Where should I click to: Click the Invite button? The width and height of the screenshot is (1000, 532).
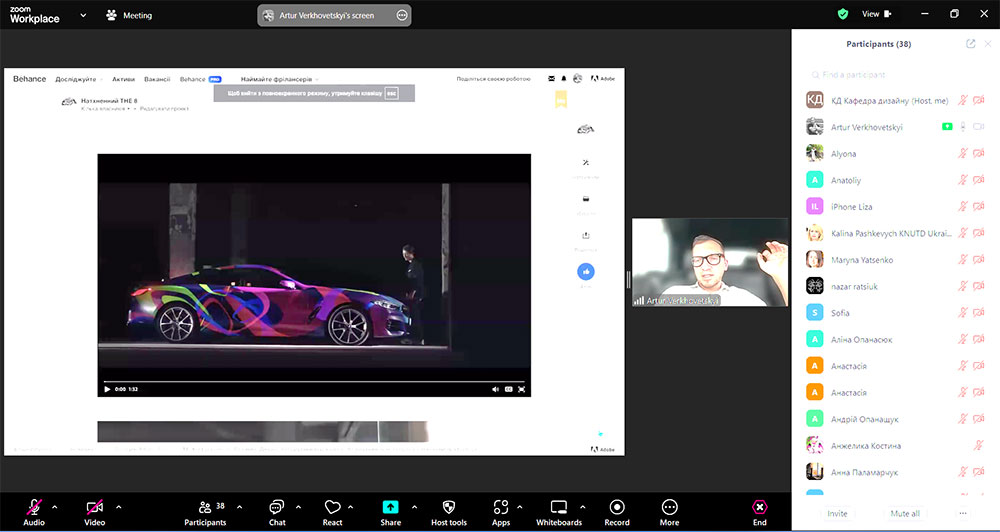click(837, 514)
